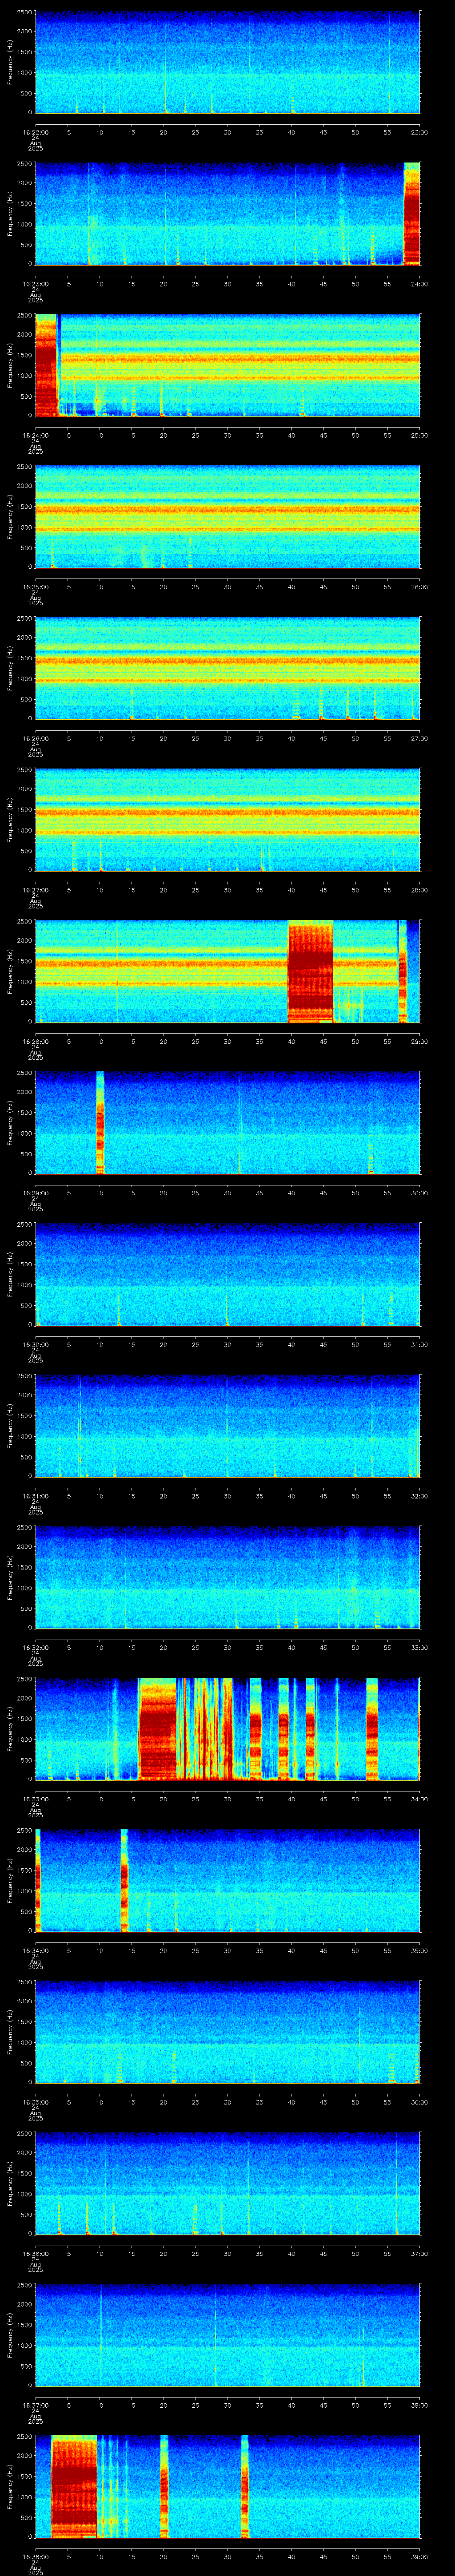Click the '16:22:00' time axis label
The image size is (455, 2576).
point(35,131)
